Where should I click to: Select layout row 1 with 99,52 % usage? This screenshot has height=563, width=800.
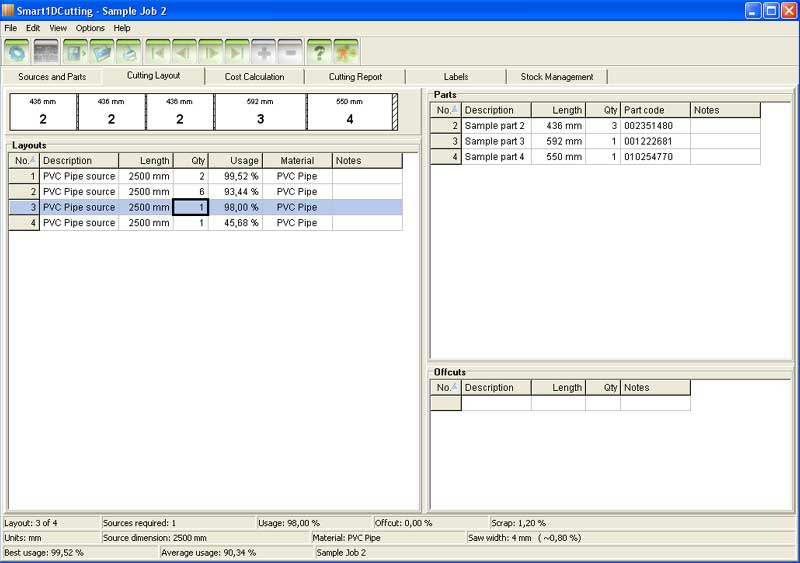point(206,176)
